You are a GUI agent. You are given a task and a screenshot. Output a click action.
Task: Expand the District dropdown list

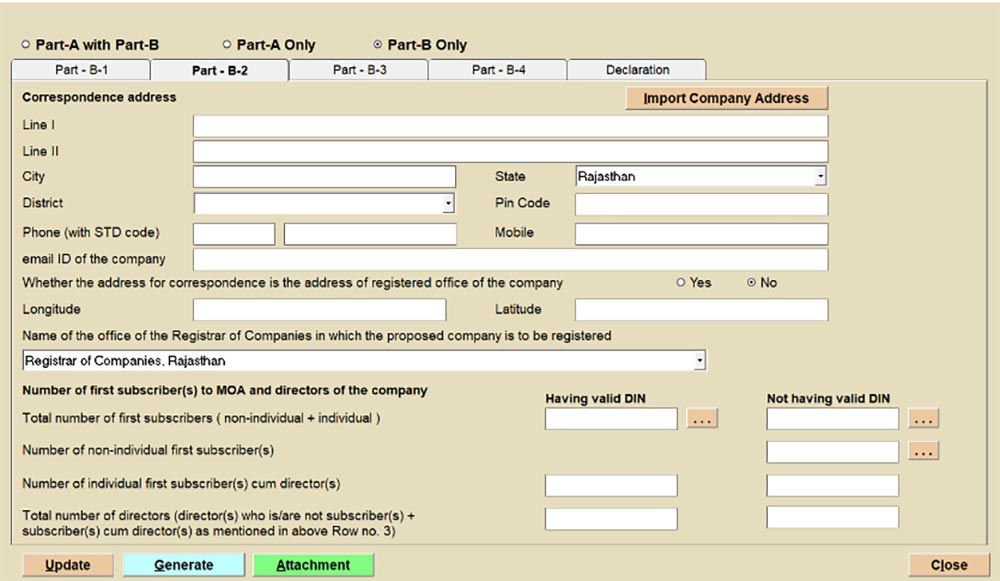click(x=448, y=204)
